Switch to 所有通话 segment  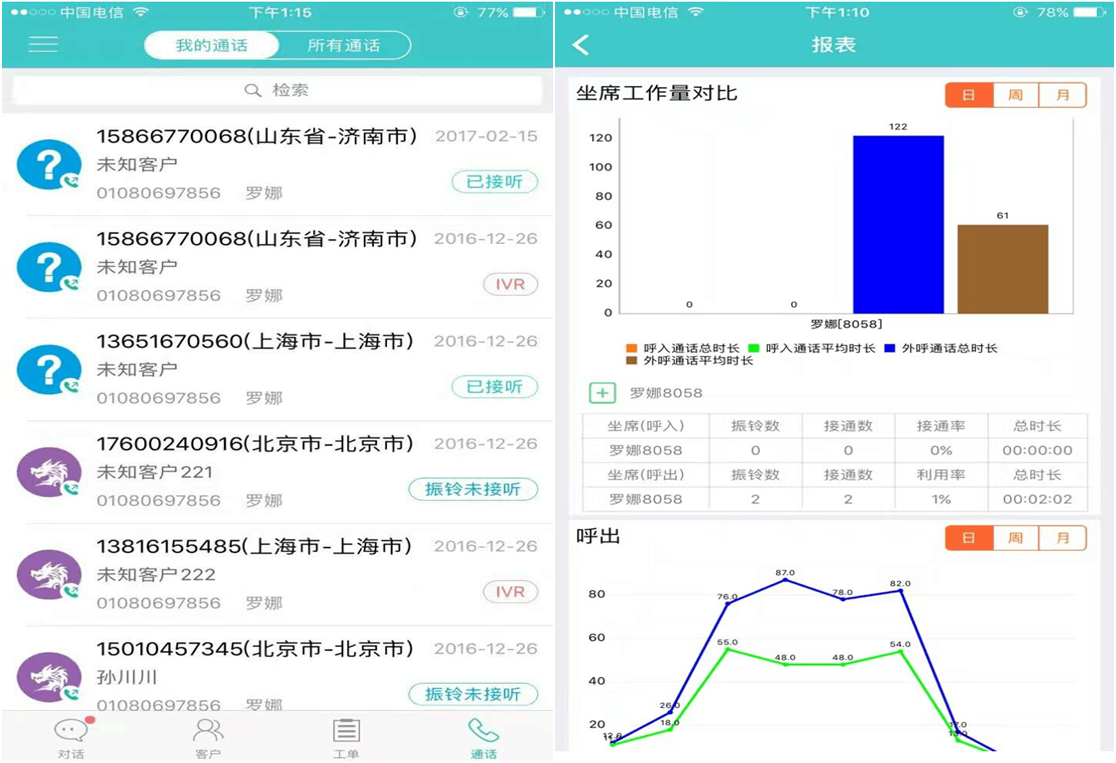[x=343, y=45]
